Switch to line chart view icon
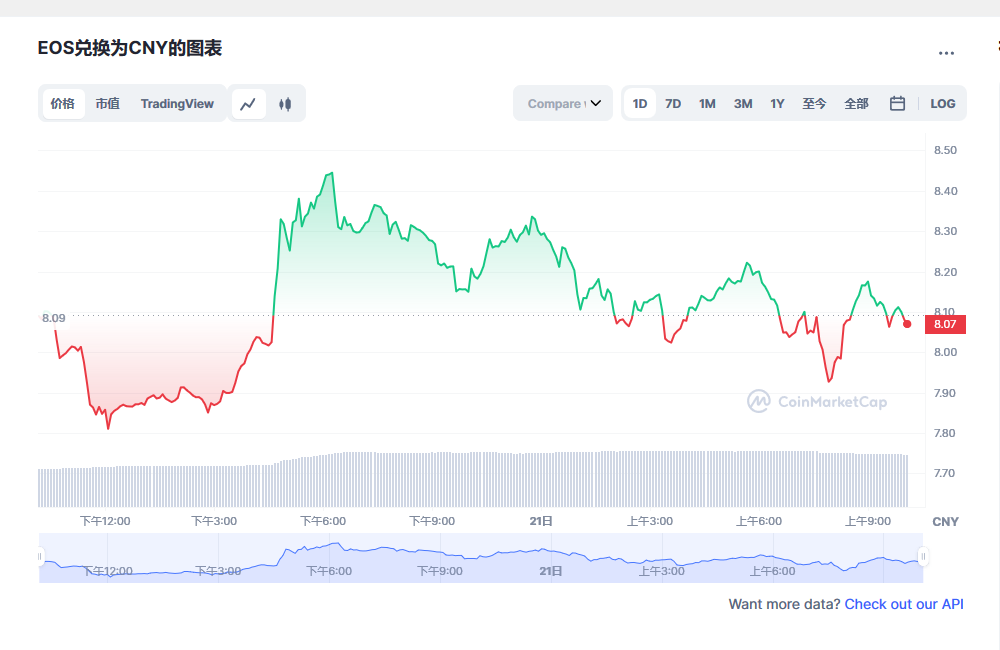Image resolution: width=1000 pixels, height=650 pixels. point(249,103)
